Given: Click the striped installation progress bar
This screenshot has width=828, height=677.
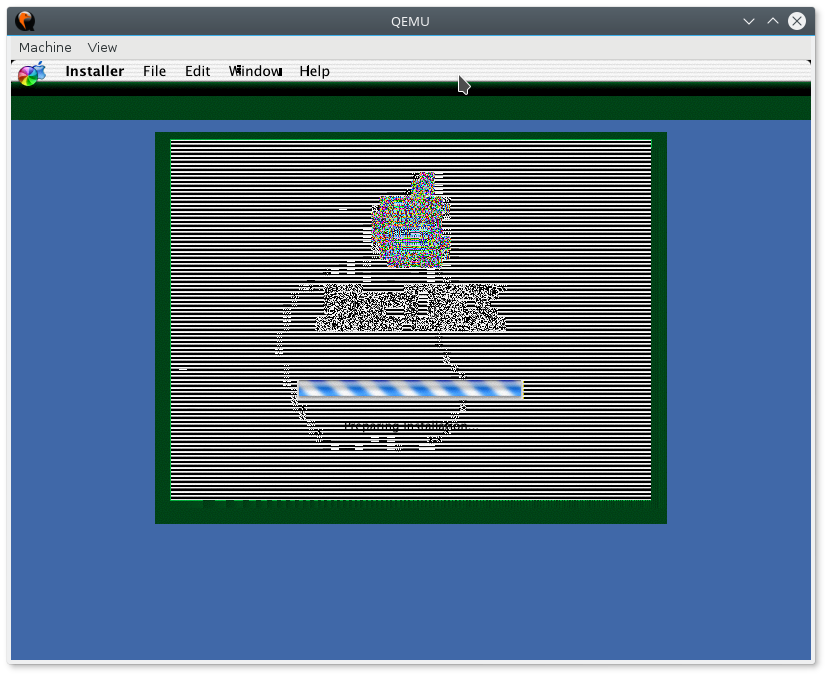Looking at the screenshot, I should [410, 390].
